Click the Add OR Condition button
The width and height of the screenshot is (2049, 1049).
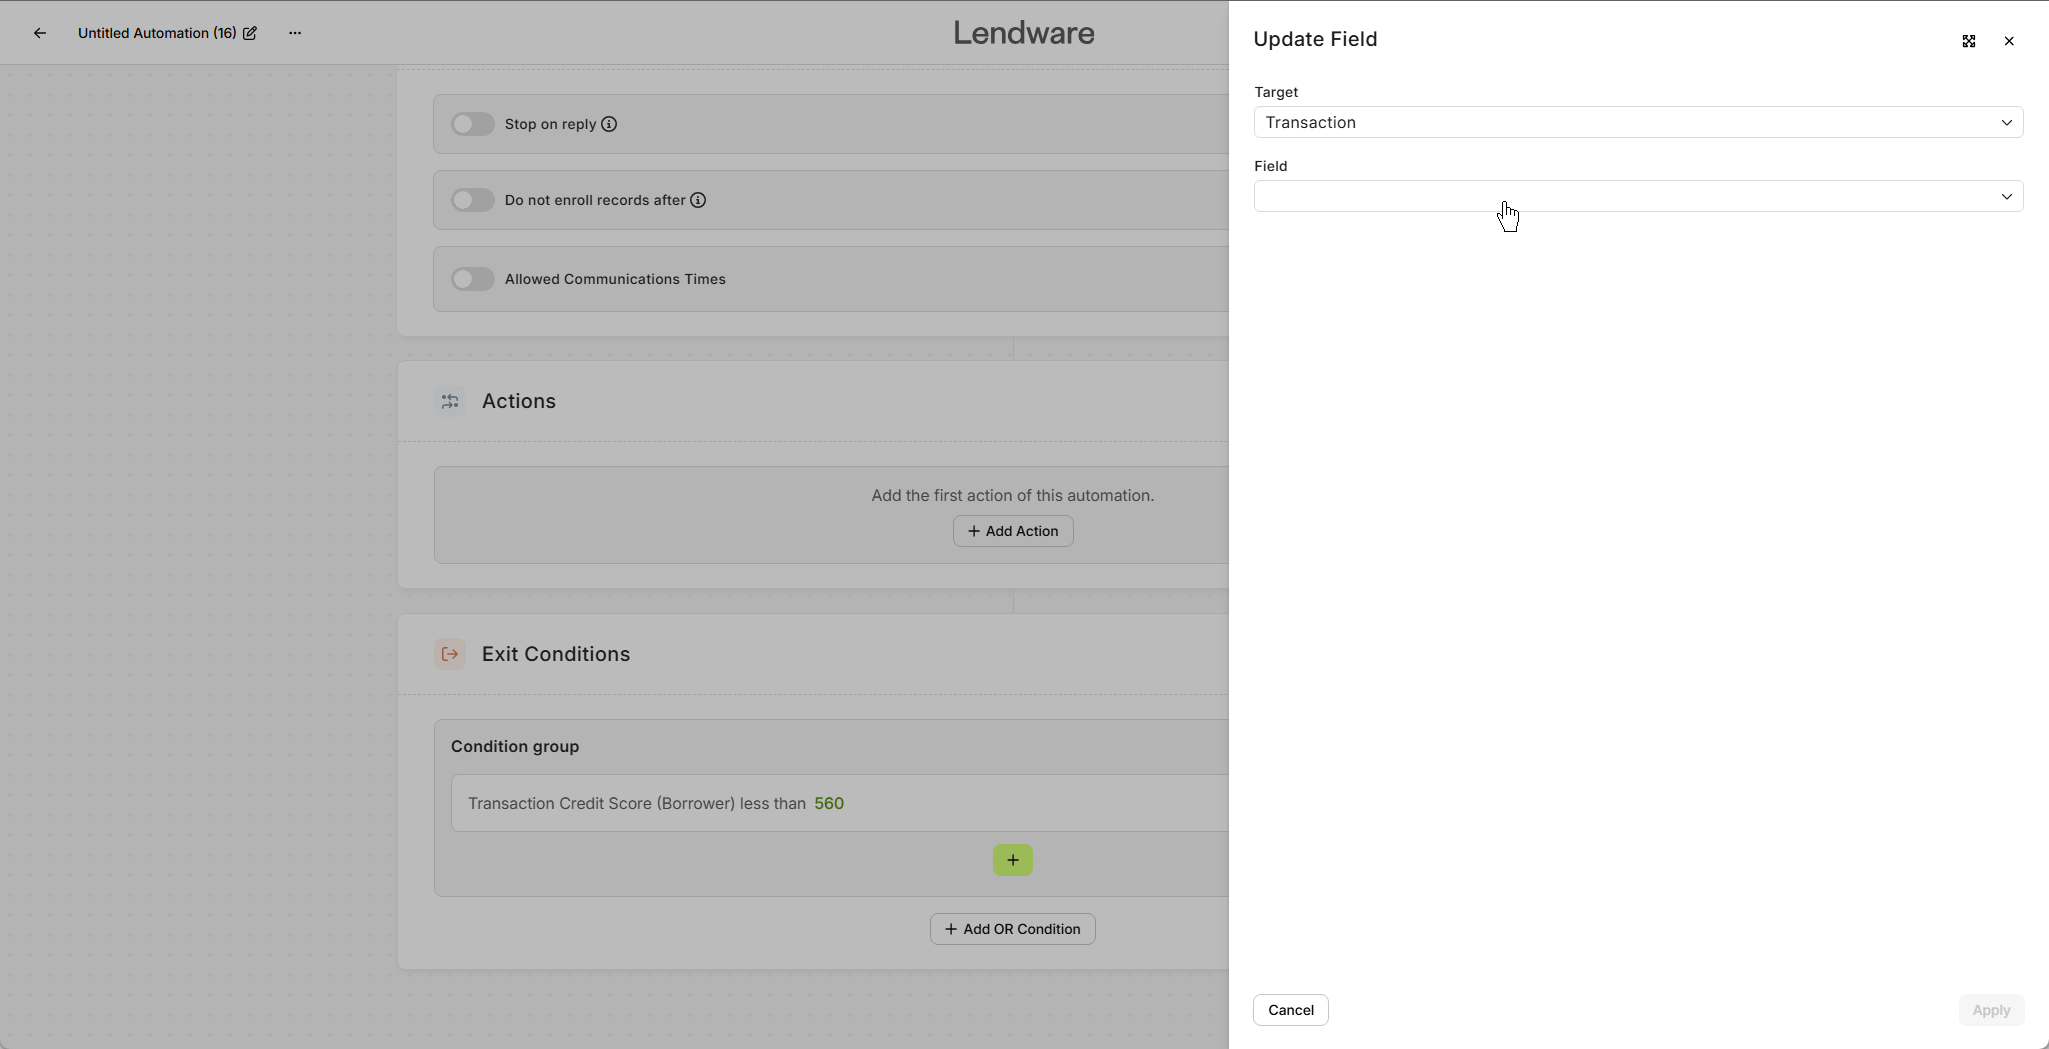[1012, 929]
